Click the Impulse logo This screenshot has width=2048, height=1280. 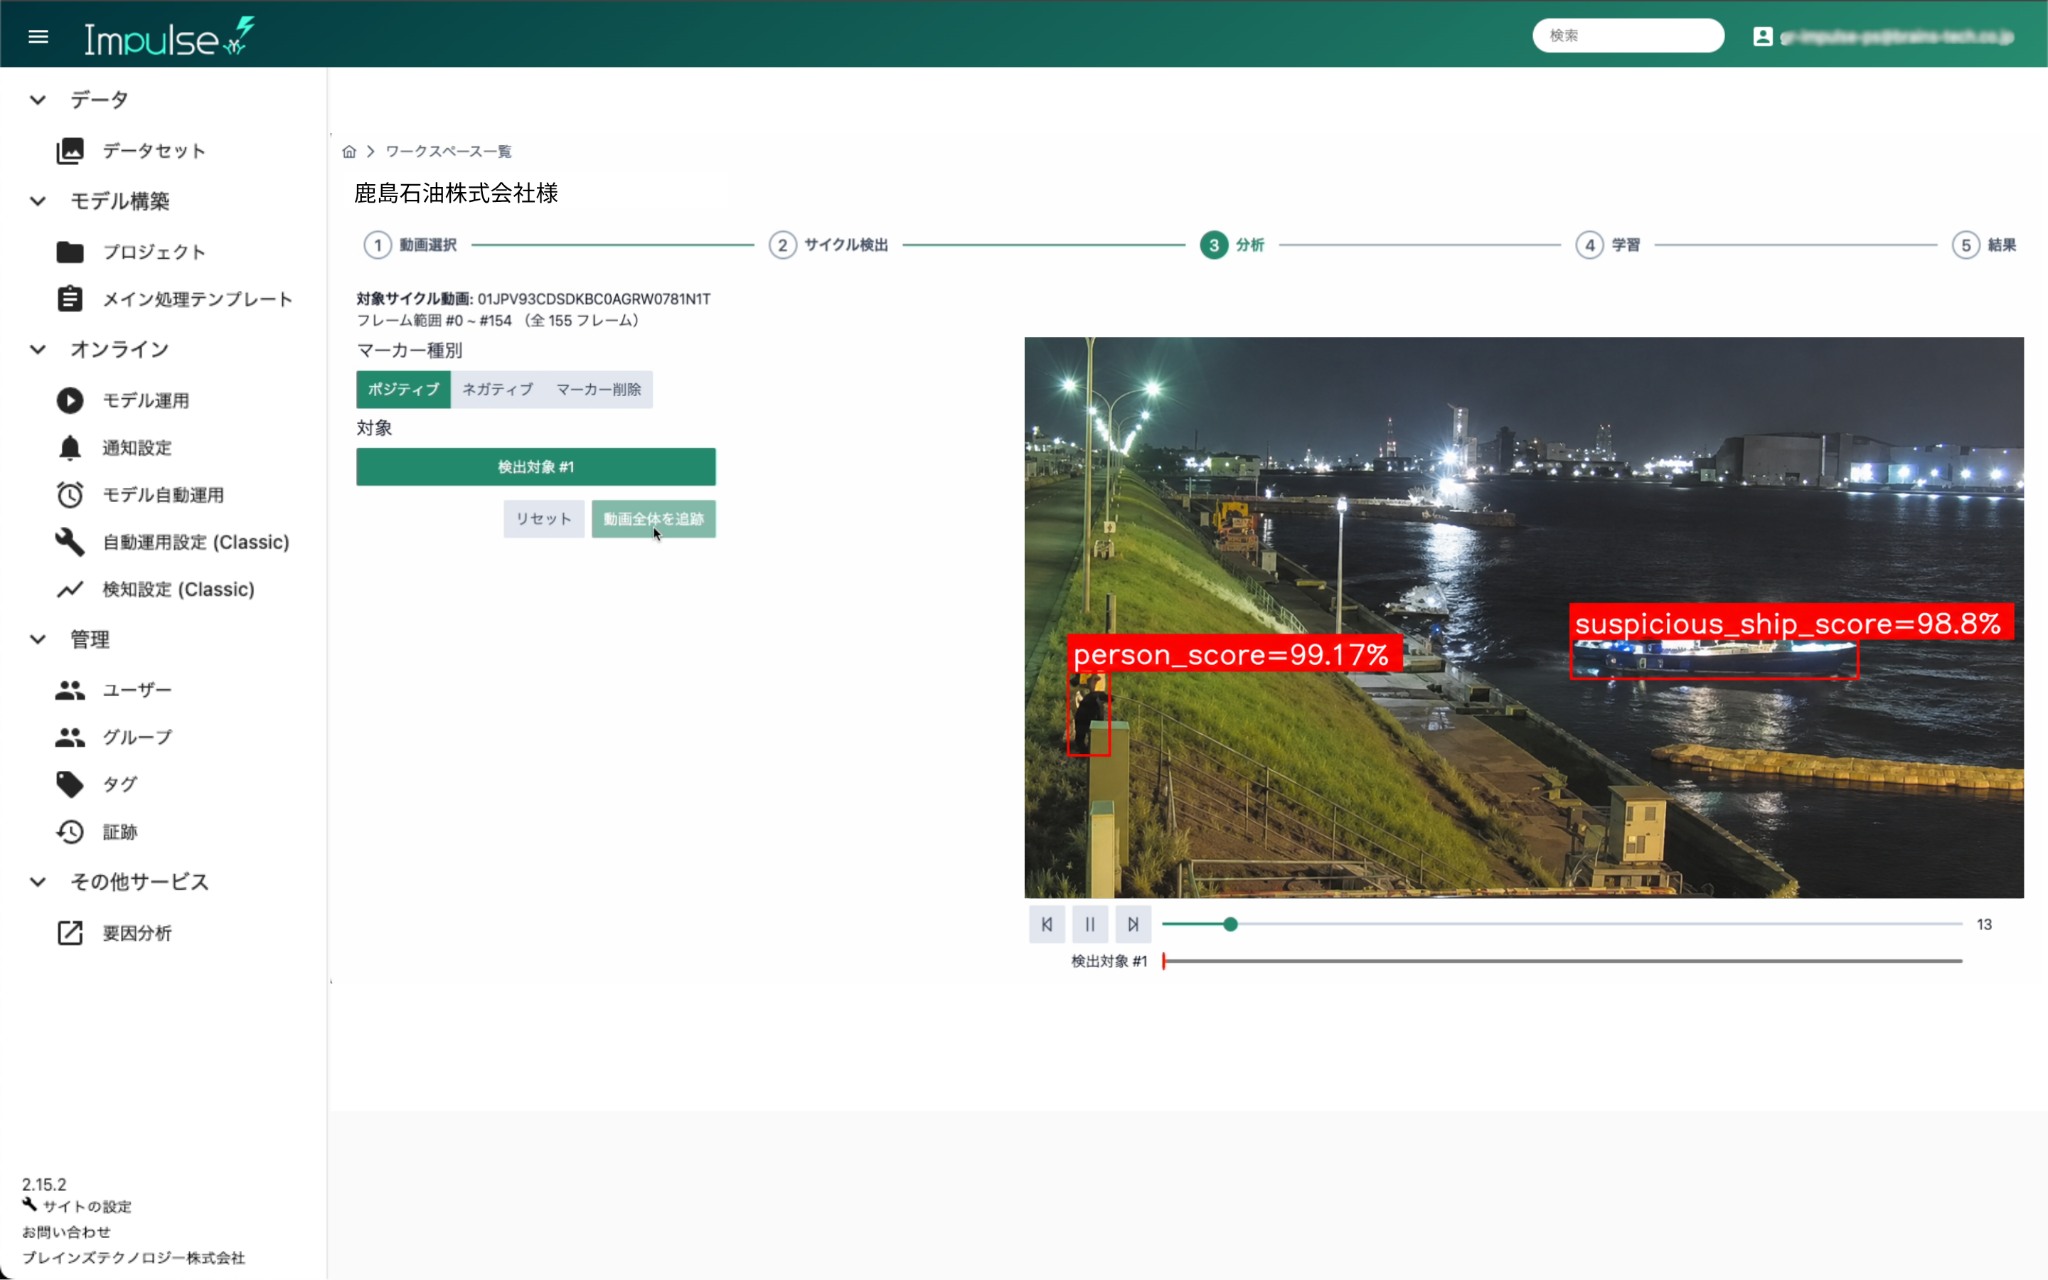pos(168,37)
